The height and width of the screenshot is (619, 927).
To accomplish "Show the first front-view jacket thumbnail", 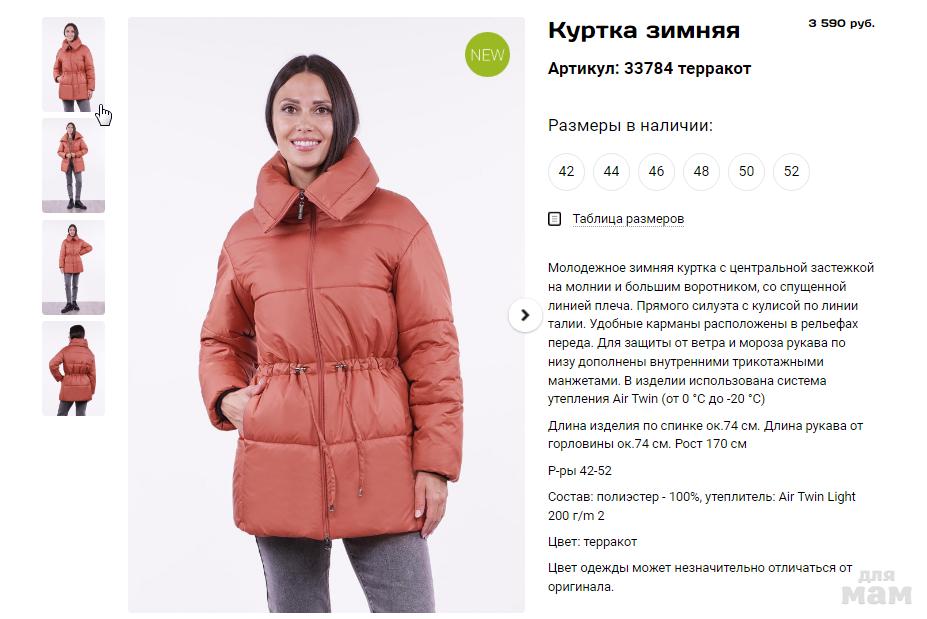I will (x=73, y=64).
